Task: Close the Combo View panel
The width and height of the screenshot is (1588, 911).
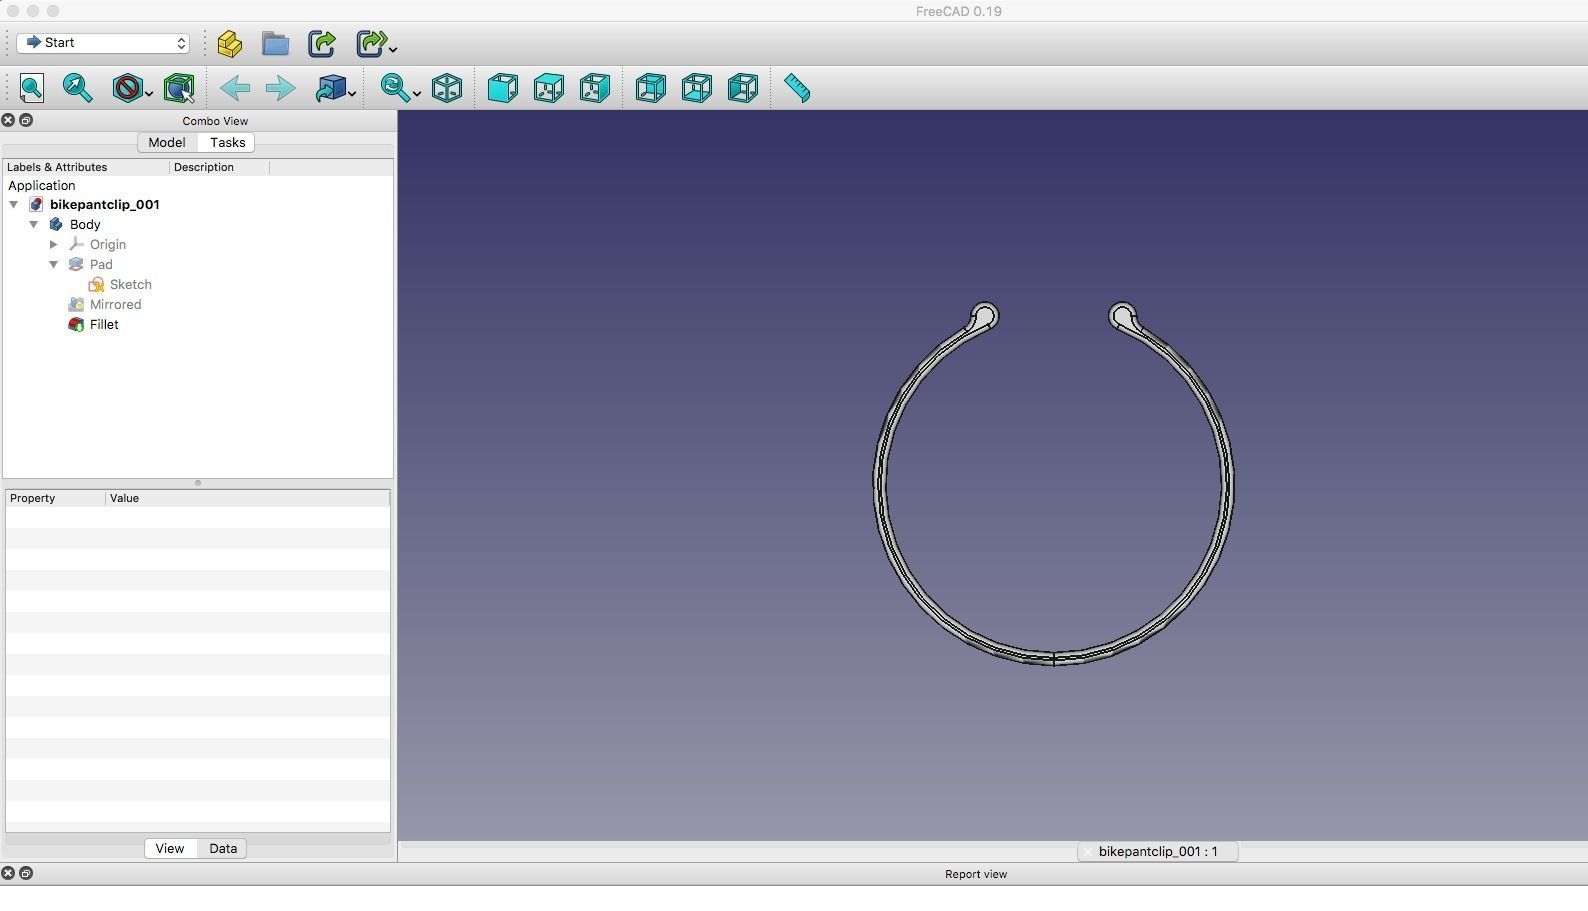Action: point(8,120)
